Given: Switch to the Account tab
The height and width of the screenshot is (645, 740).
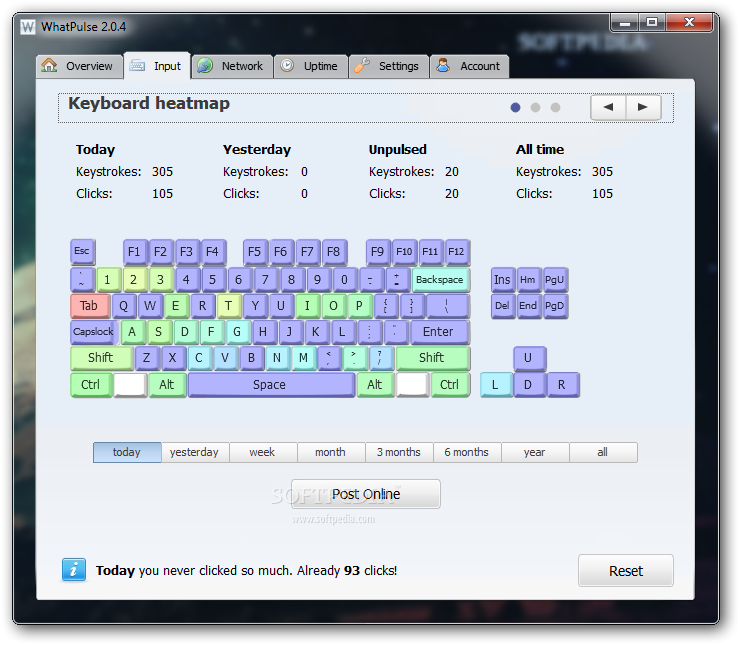Looking at the screenshot, I should click(470, 66).
